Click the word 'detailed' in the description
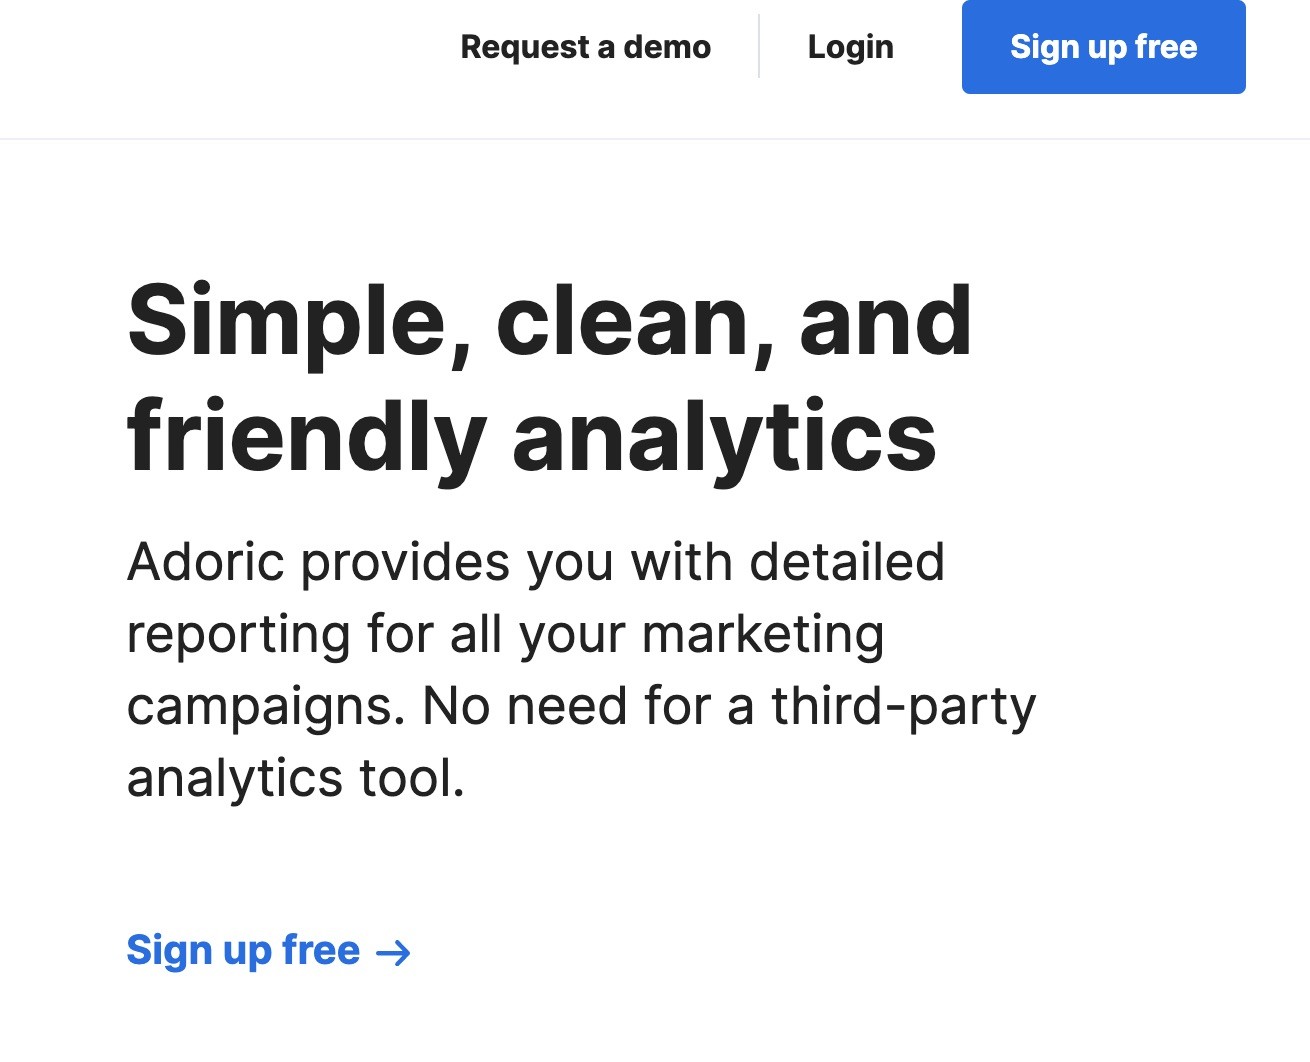 coord(847,562)
